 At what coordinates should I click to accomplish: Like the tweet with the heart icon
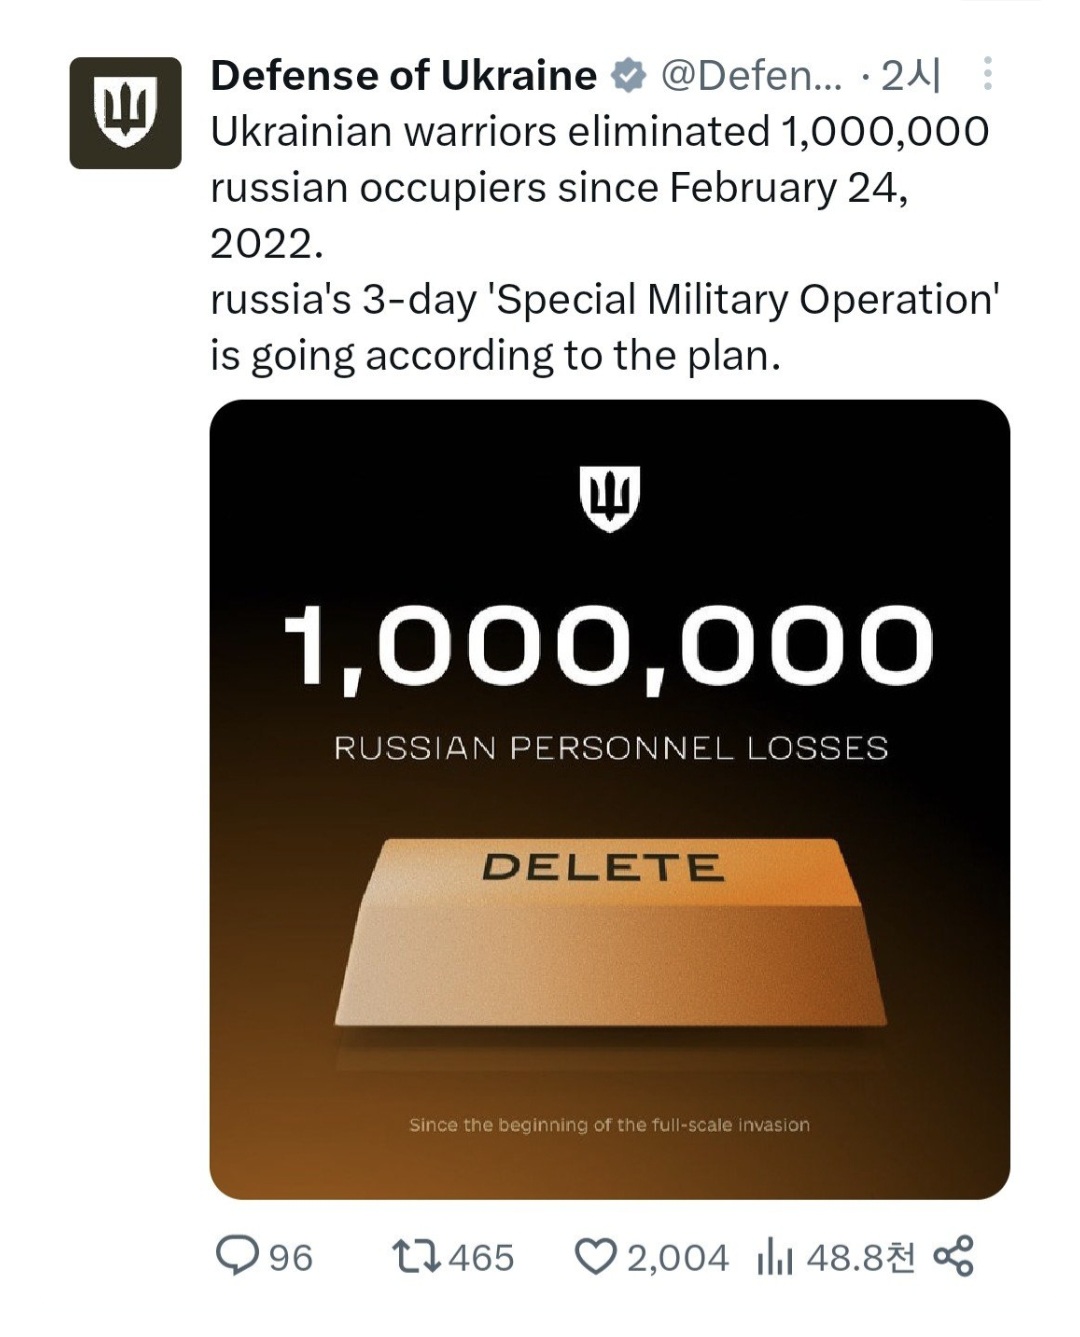pyautogui.click(x=596, y=1257)
